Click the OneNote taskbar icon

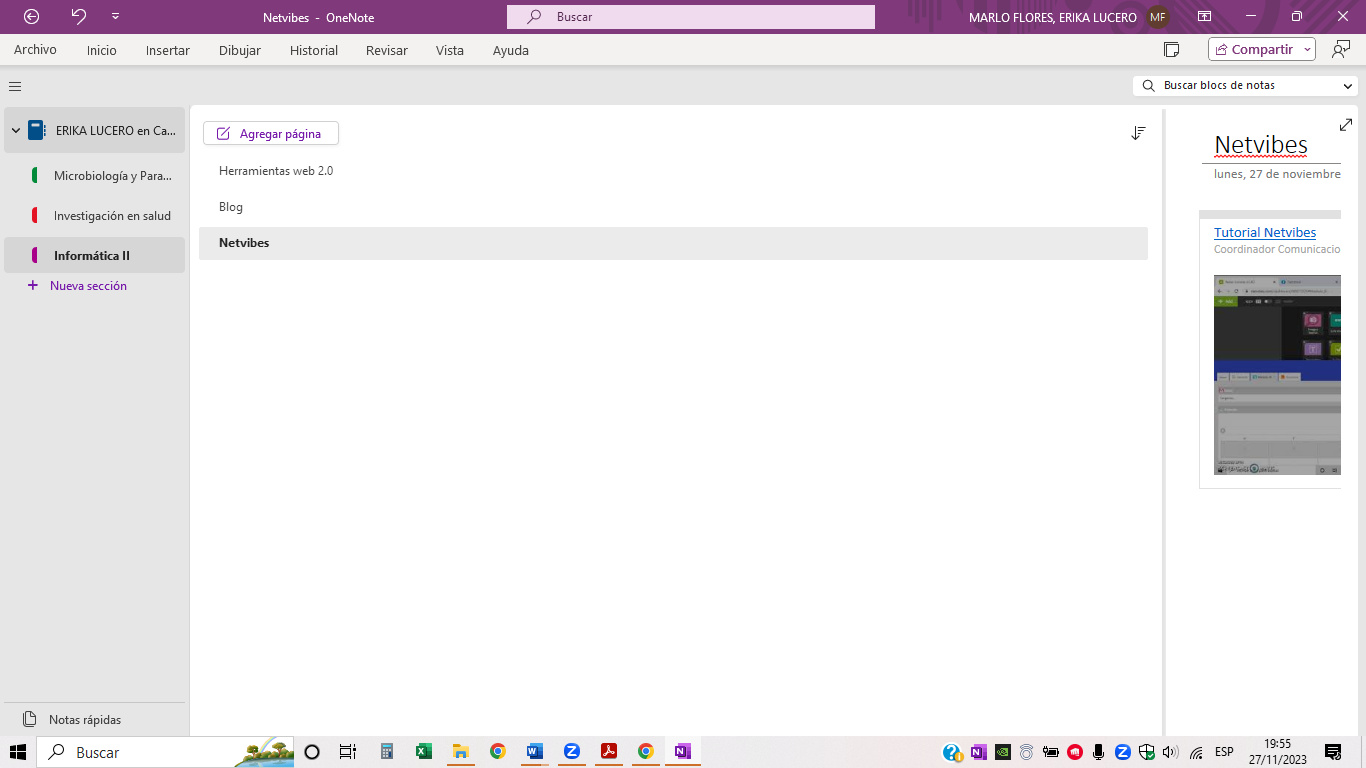[682, 752]
